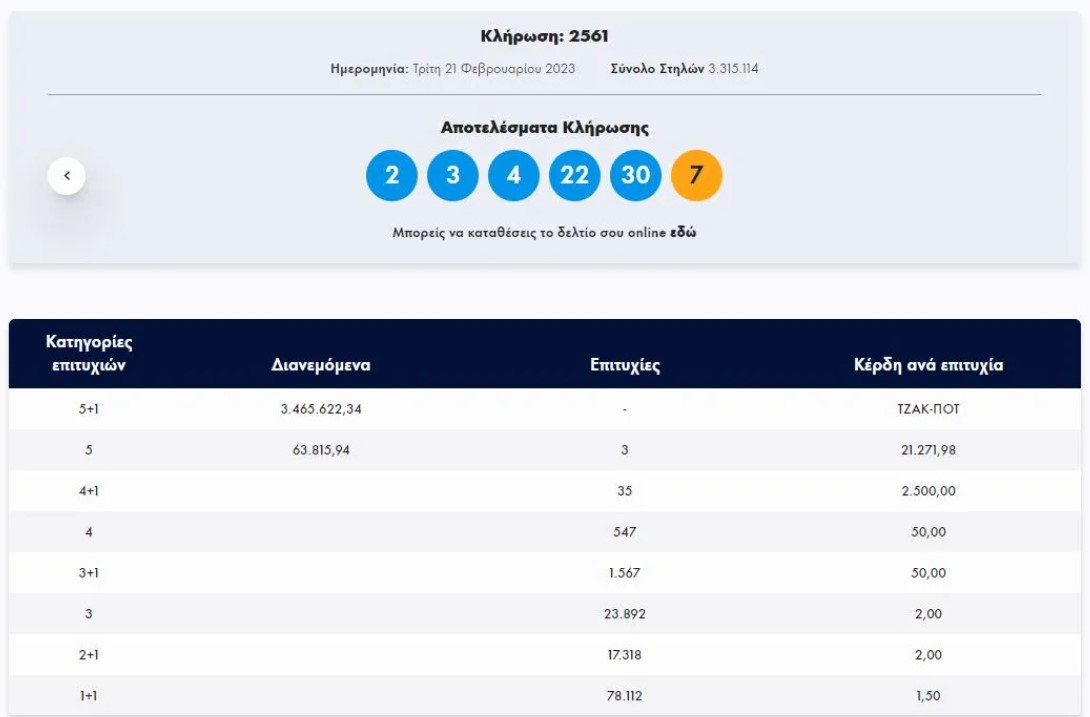Click the blue ball numbered 2

tap(392, 175)
